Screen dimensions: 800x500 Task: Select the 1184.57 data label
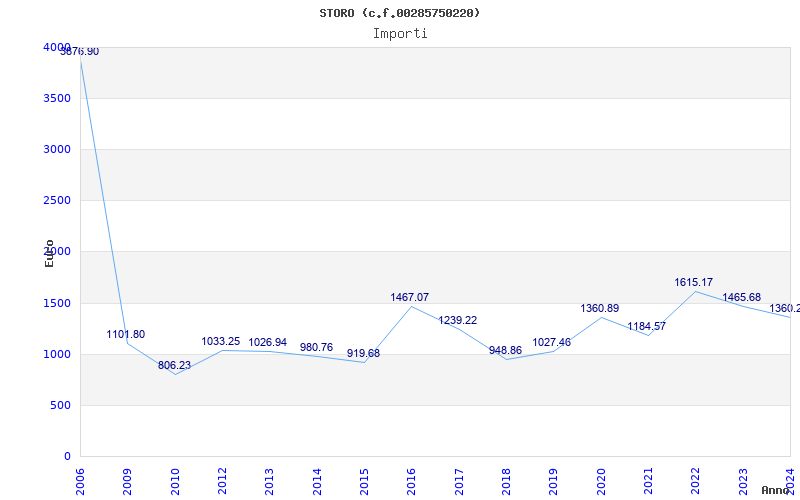coord(646,326)
